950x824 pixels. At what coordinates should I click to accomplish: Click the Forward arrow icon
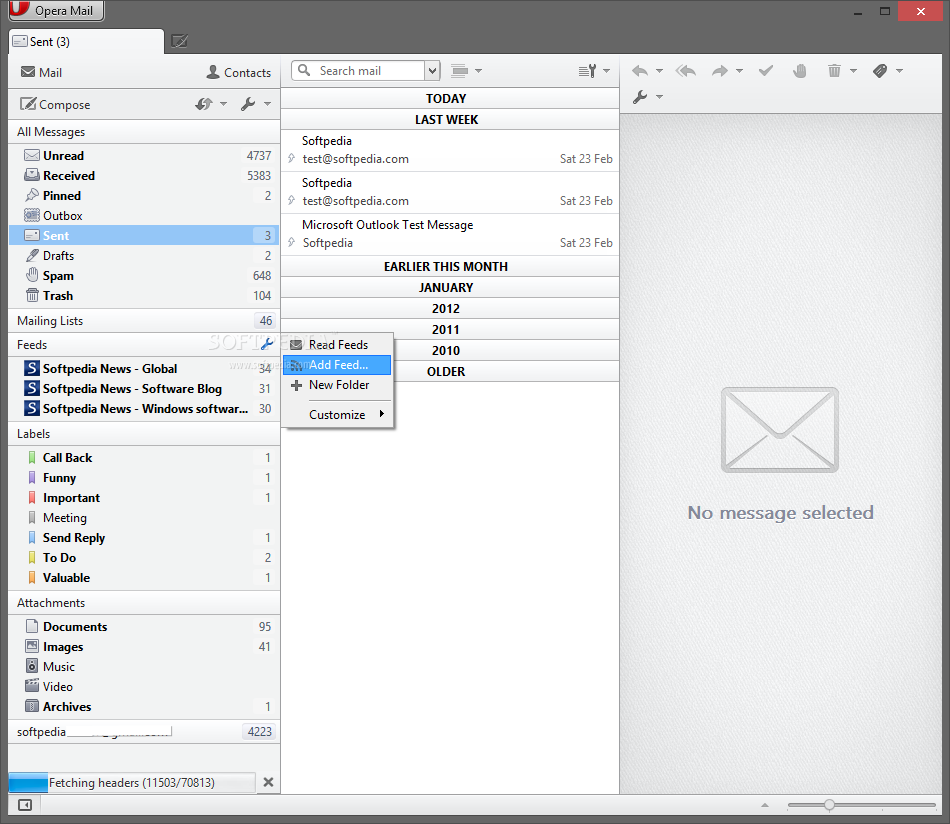(x=720, y=71)
